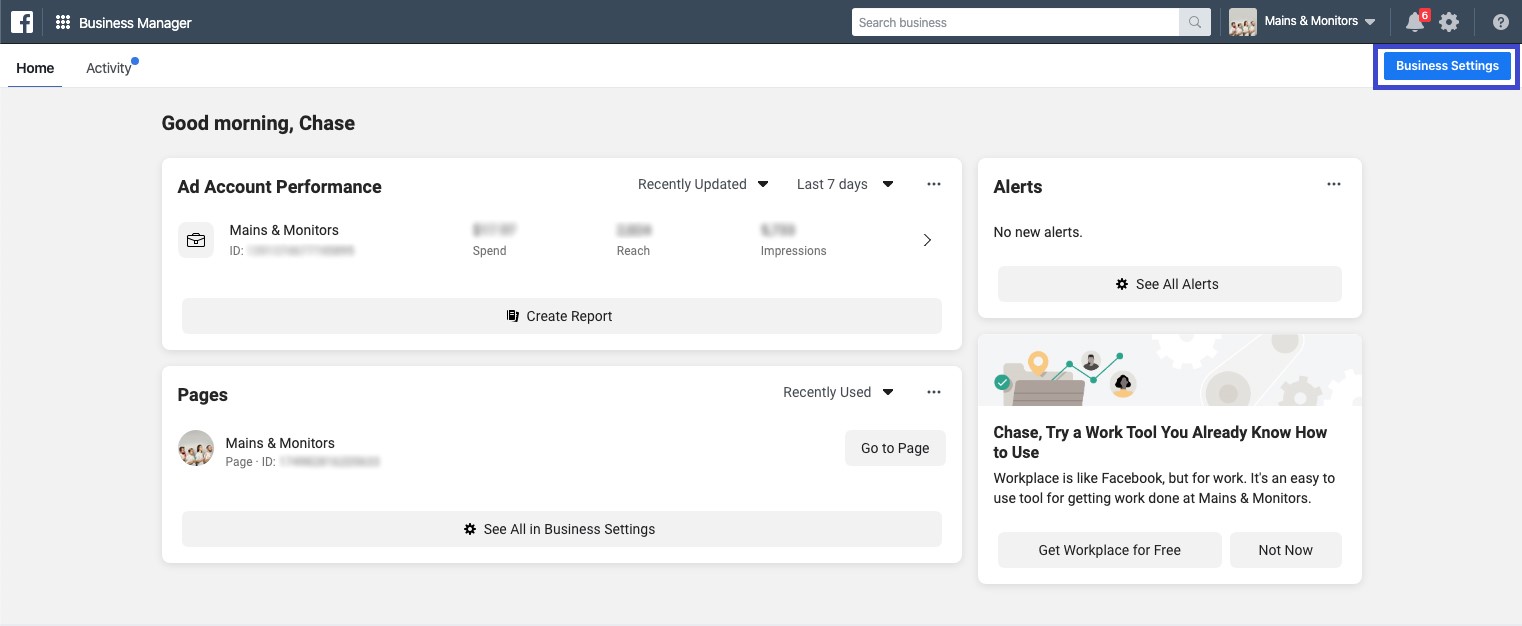
Task: Click the Impressions metric label
Action: coord(793,251)
